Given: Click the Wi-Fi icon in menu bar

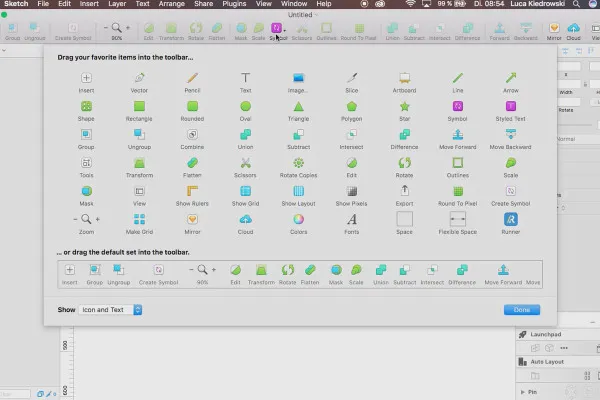Looking at the screenshot, I should (410, 4).
